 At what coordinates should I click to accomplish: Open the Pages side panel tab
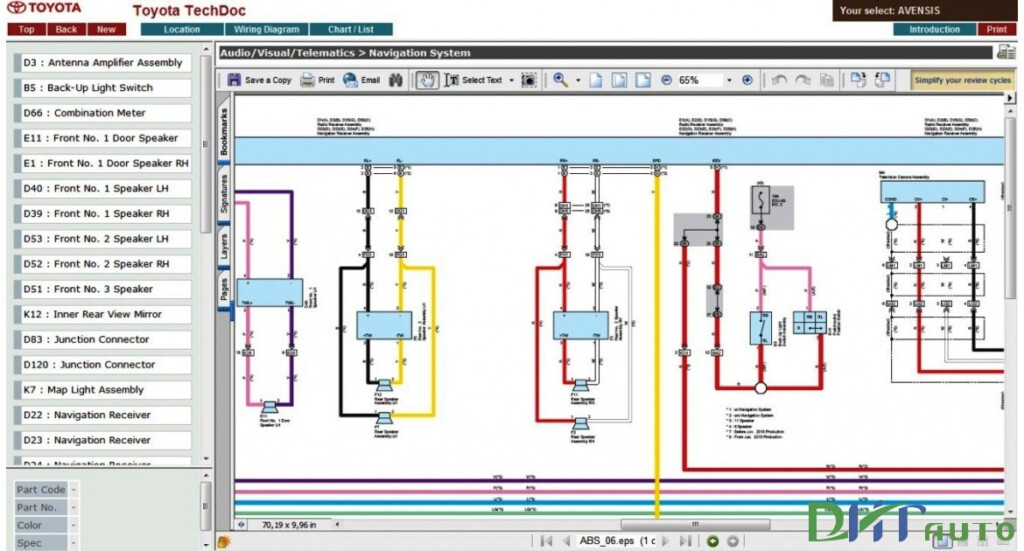point(224,289)
